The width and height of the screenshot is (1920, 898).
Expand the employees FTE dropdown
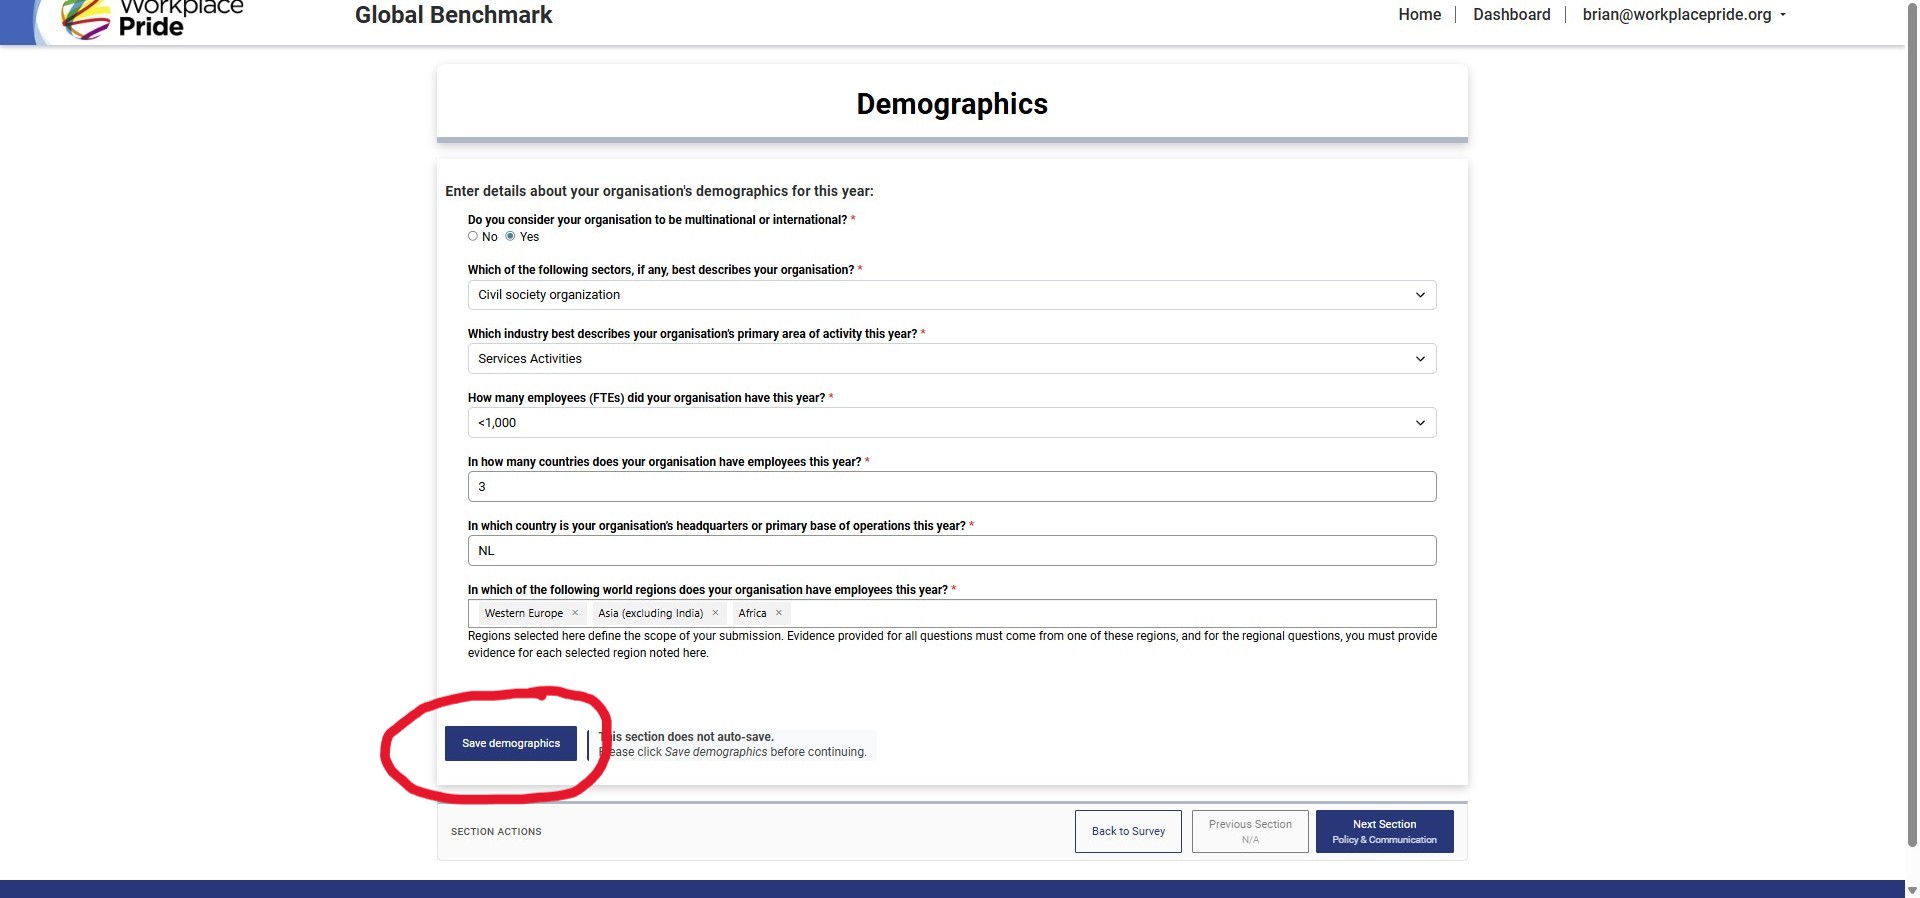pos(951,423)
